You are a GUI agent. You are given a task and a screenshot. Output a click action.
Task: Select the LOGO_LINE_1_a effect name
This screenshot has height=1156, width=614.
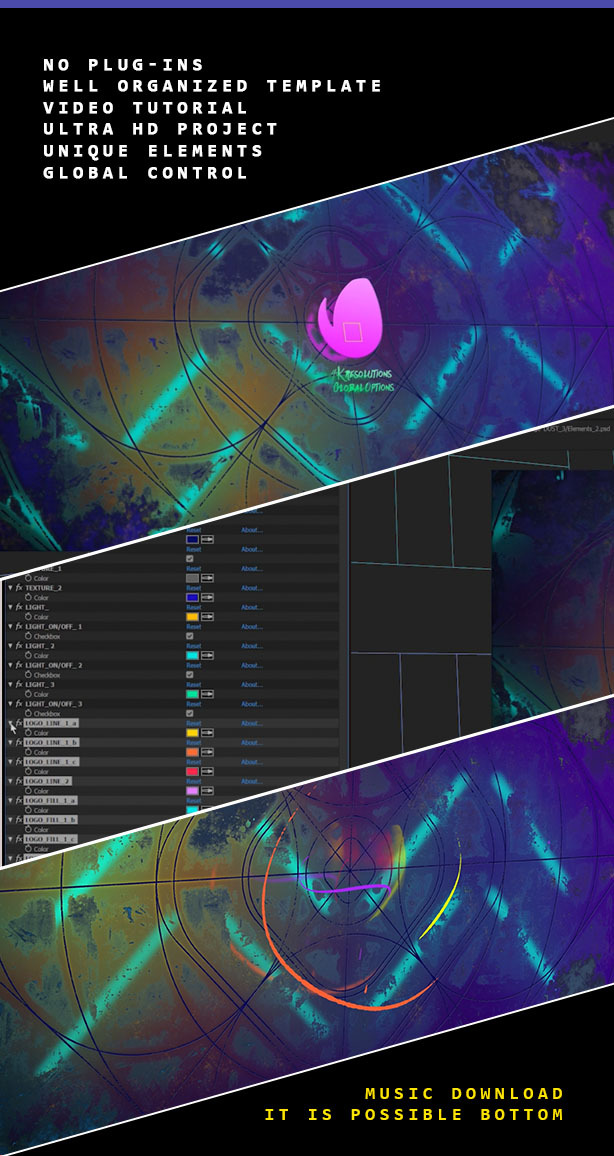pyautogui.click(x=51, y=723)
